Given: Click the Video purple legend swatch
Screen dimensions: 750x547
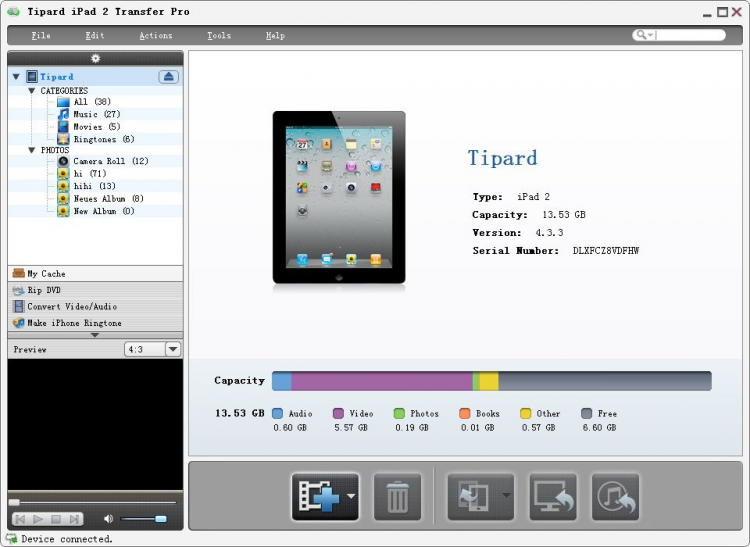Looking at the screenshot, I should click(338, 413).
